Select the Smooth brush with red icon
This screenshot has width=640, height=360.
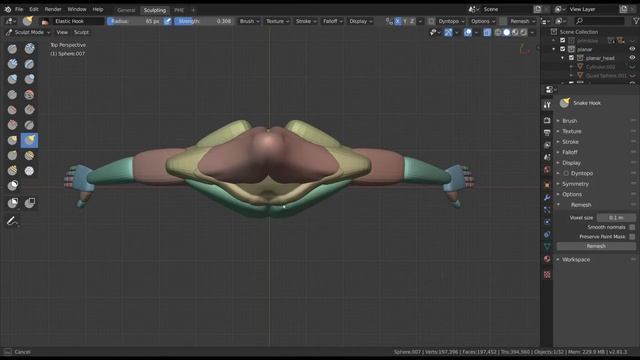tap(29, 95)
